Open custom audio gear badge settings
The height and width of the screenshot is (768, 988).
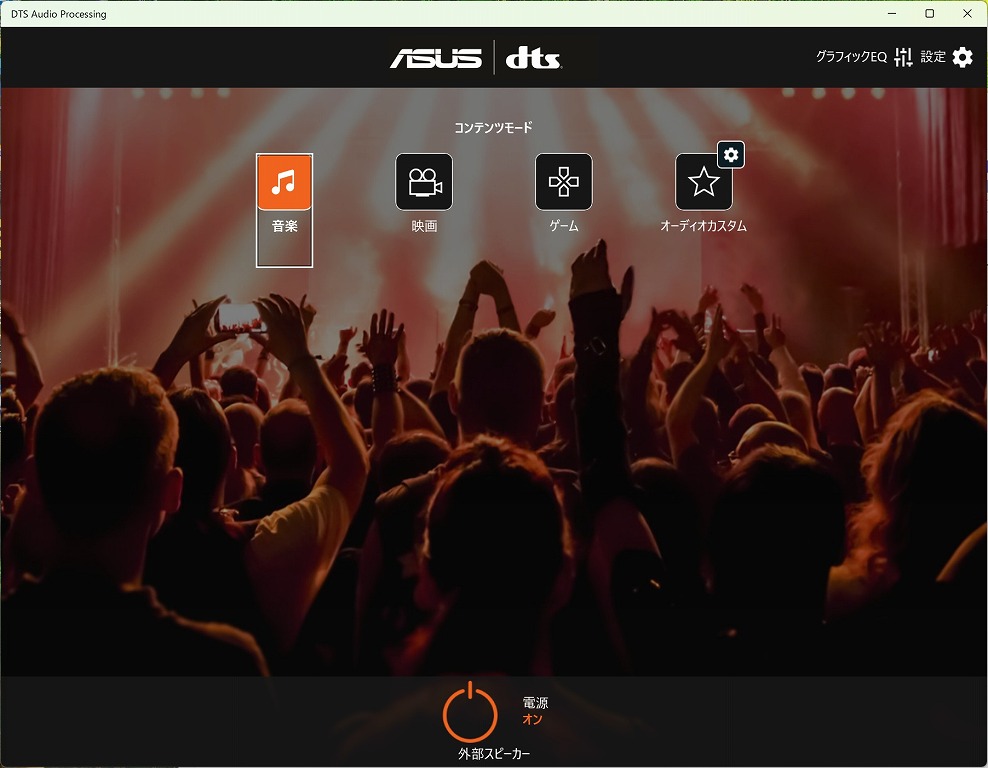(x=731, y=155)
